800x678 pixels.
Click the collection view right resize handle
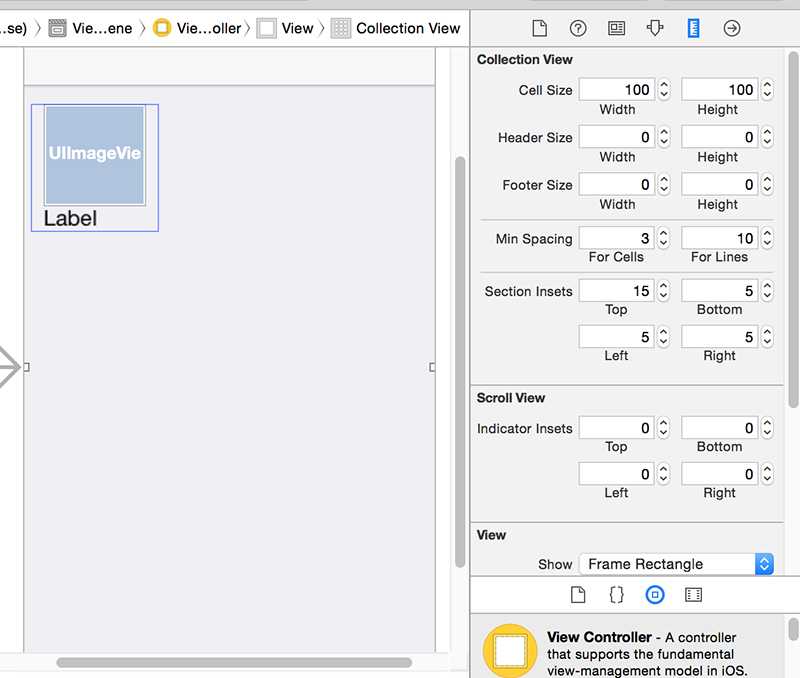(x=432, y=367)
